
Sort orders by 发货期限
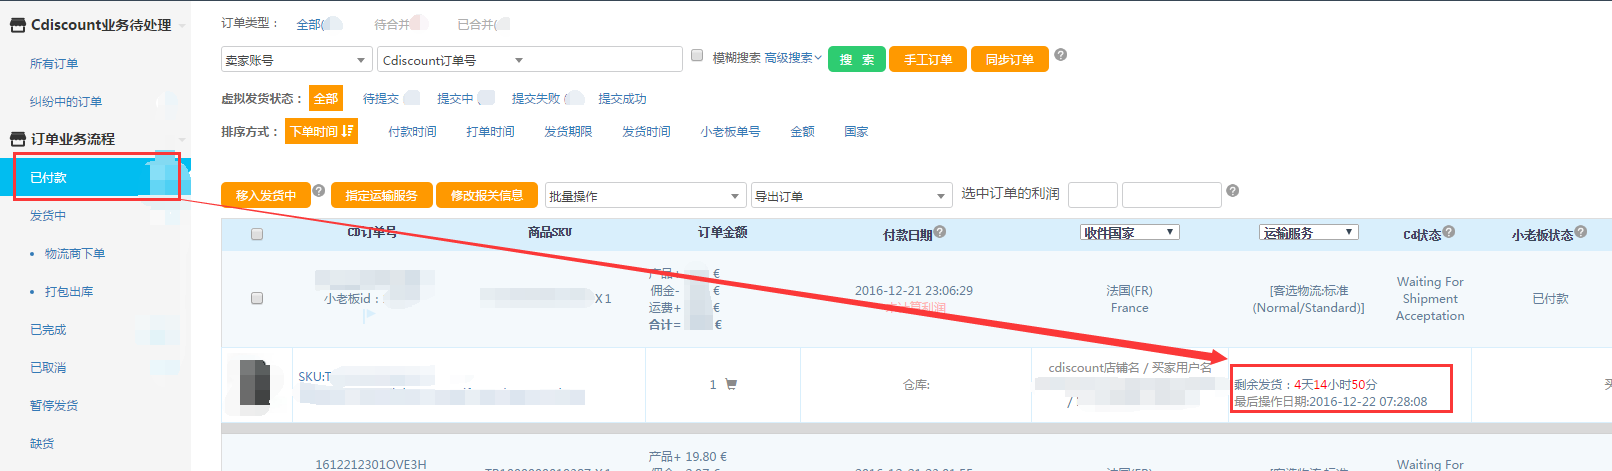pyautogui.click(x=568, y=131)
